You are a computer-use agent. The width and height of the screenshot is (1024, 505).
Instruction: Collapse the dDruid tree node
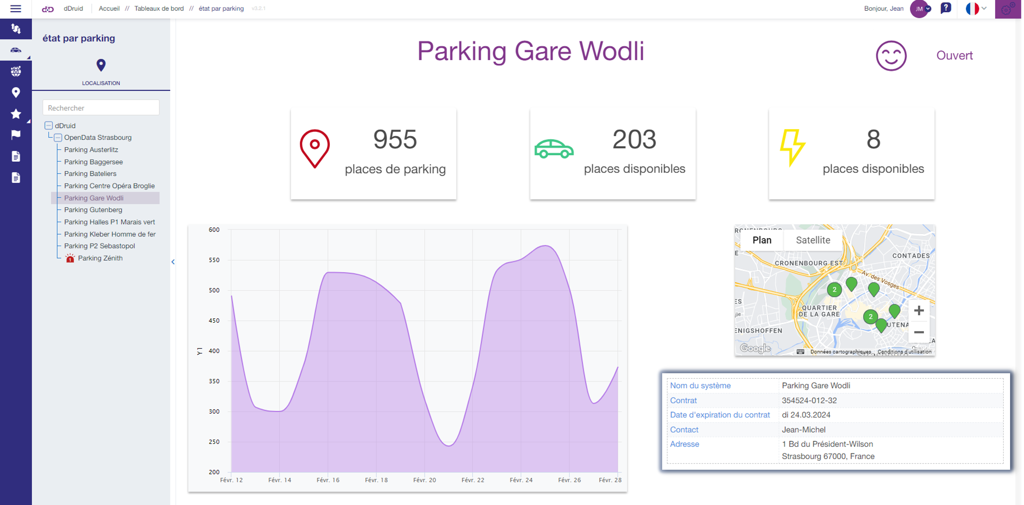pos(48,125)
